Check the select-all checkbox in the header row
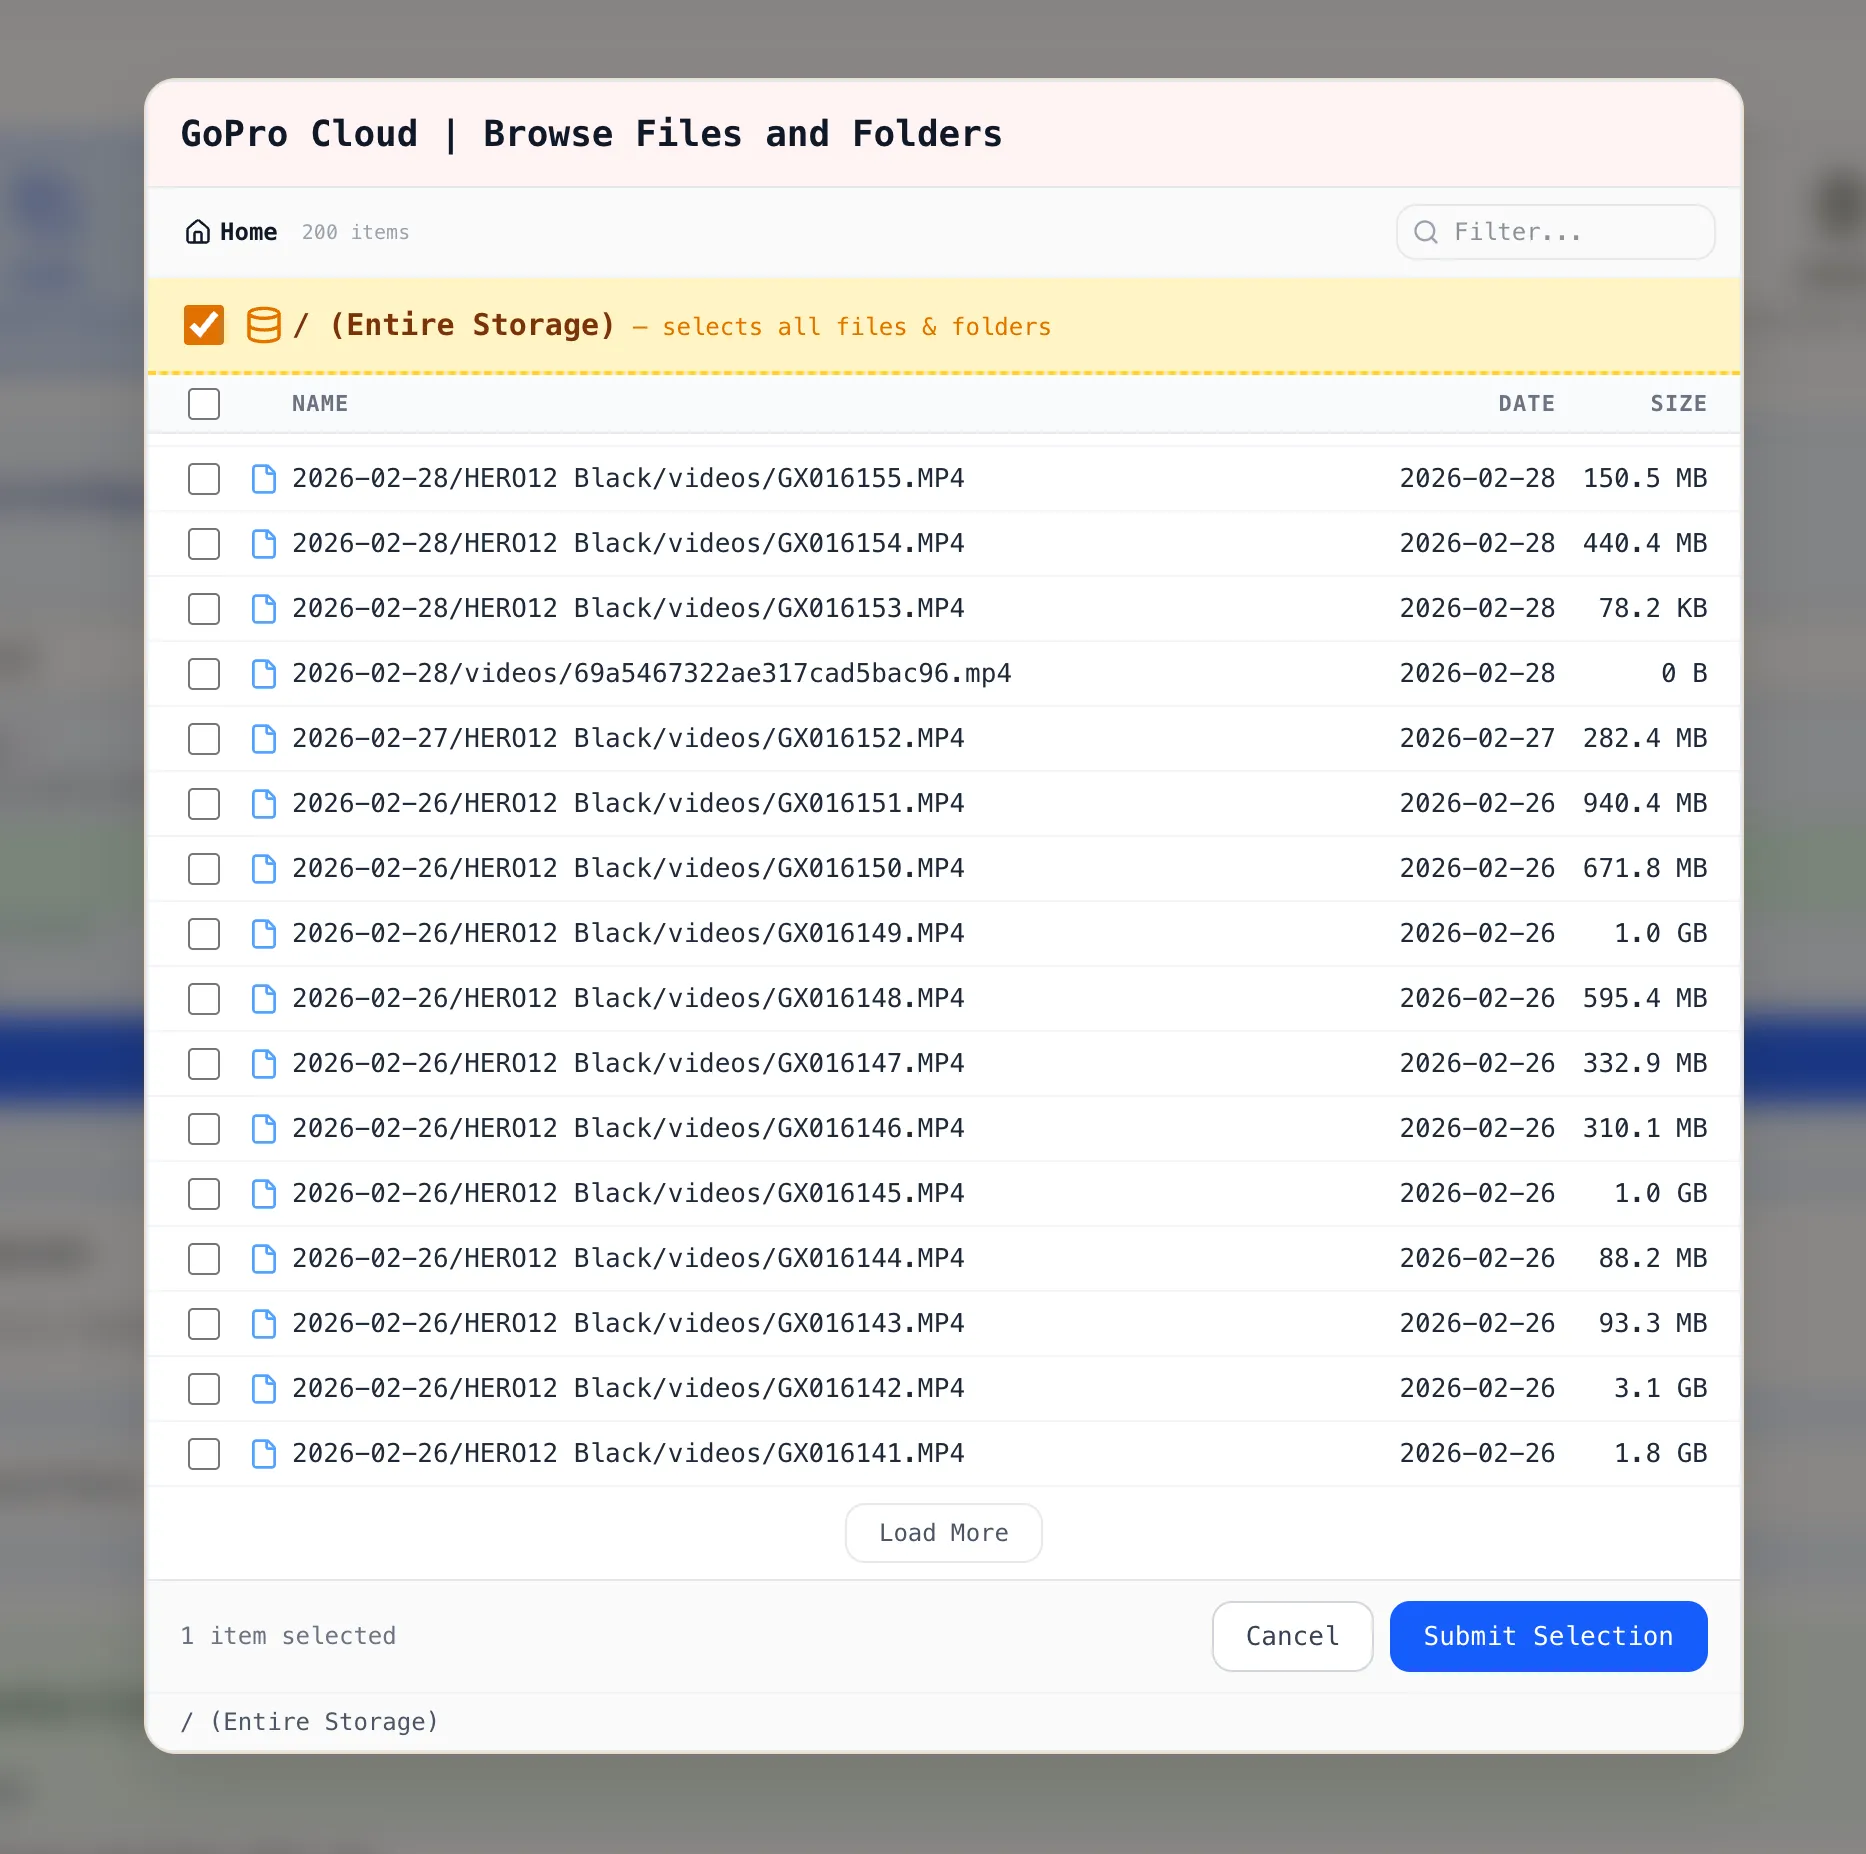The width and height of the screenshot is (1866, 1854). 203,404
